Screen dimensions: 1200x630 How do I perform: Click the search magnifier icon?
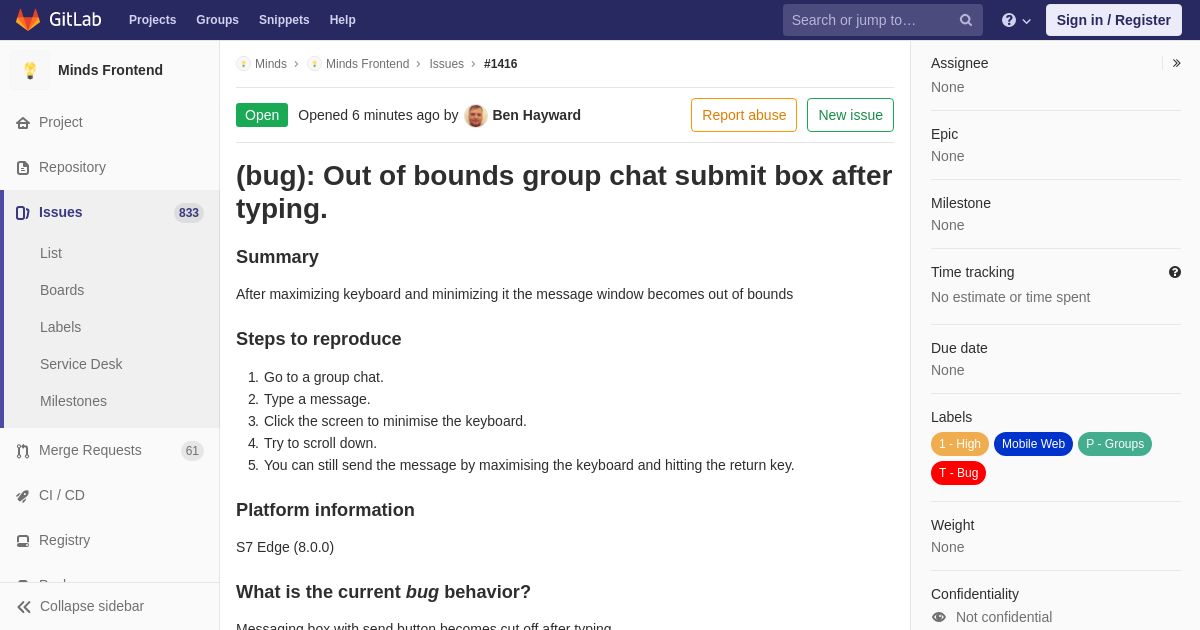pyautogui.click(x=966, y=20)
